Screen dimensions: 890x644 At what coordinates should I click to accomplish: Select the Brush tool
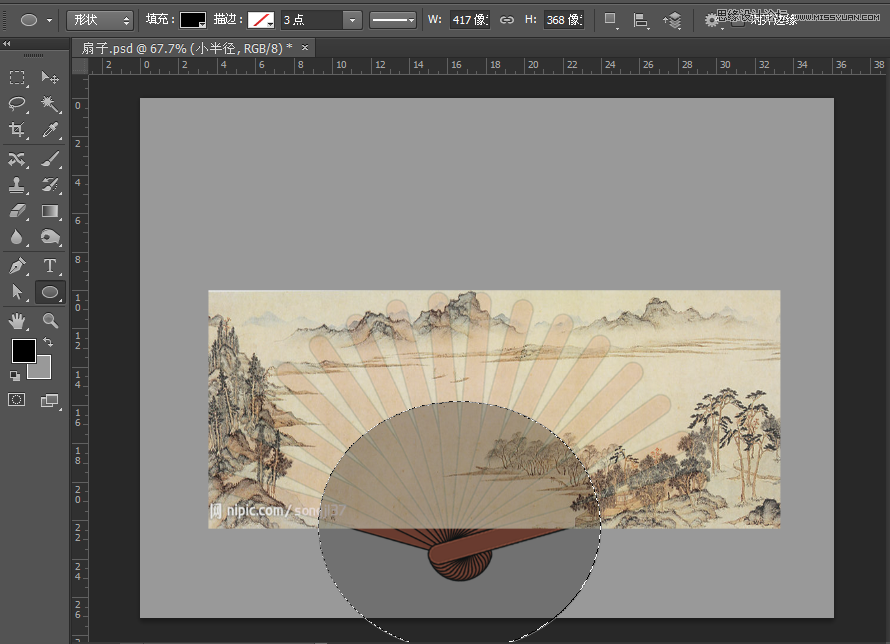click(49, 160)
